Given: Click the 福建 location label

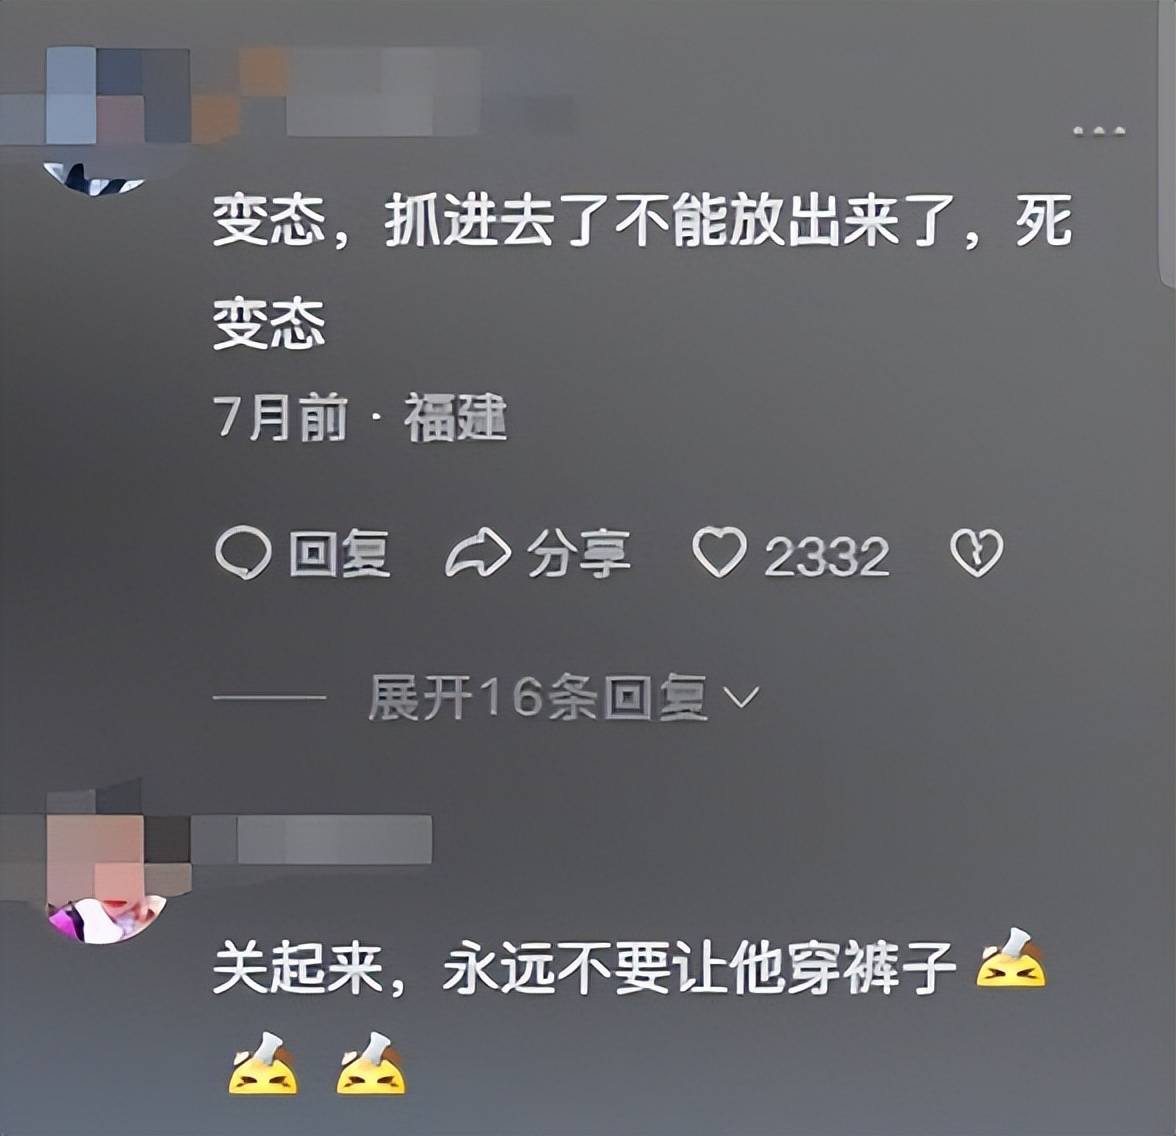Looking at the screenshot, I should click(x=456, y=418).
